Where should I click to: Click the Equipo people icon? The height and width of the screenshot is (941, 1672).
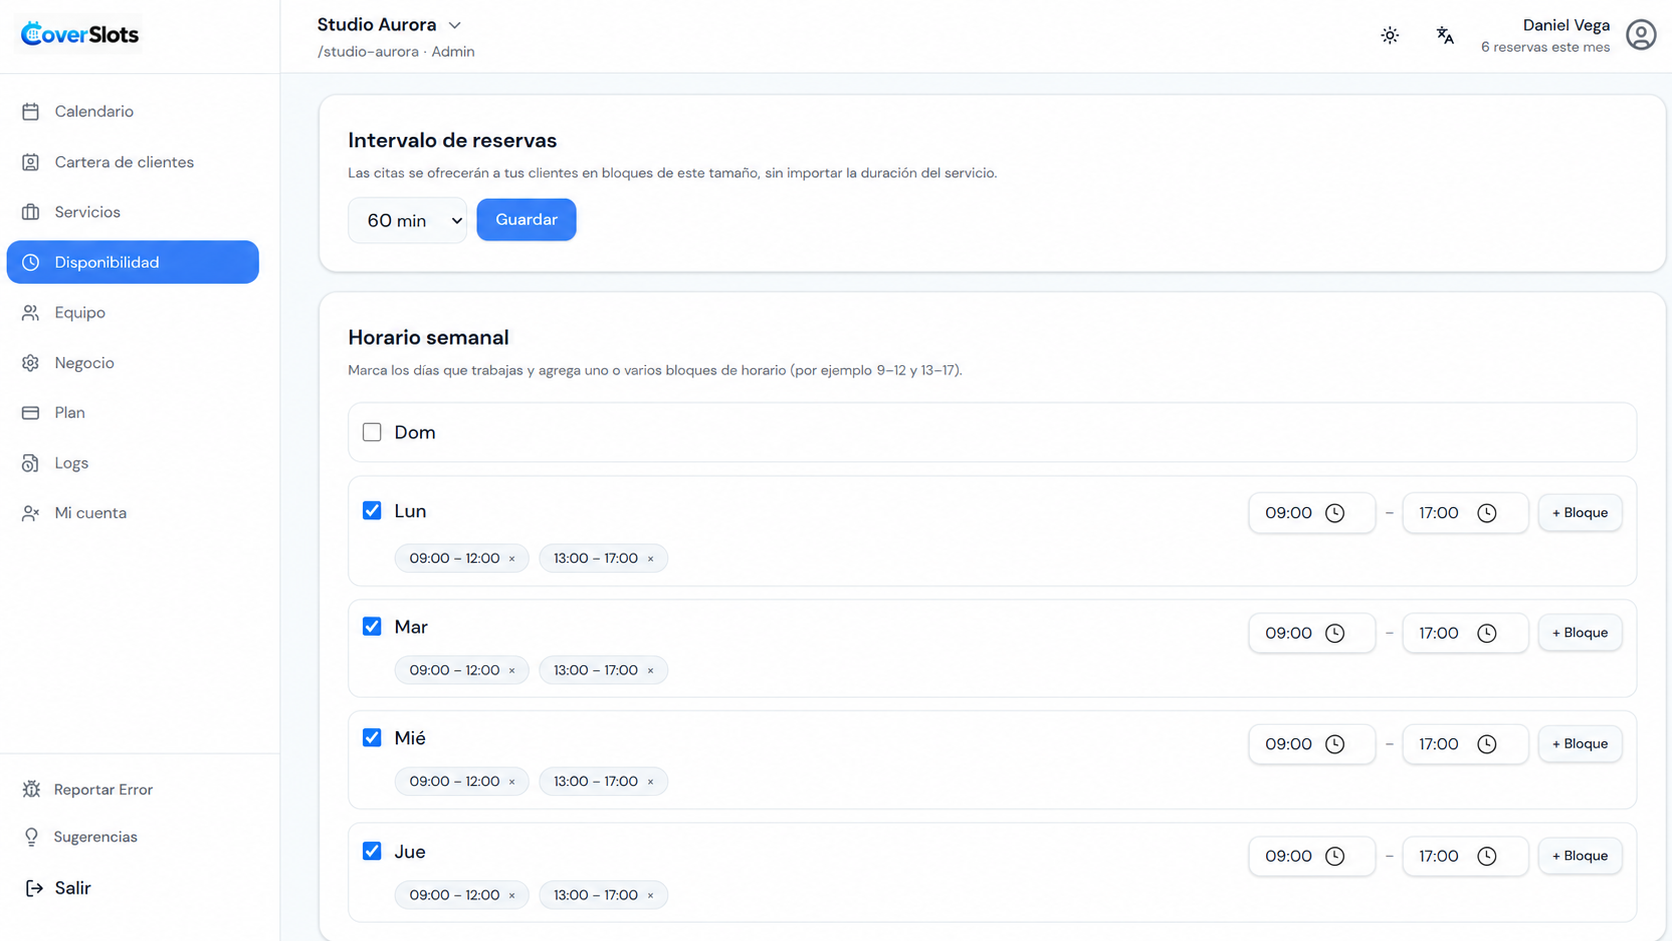(x=31, y=313)
